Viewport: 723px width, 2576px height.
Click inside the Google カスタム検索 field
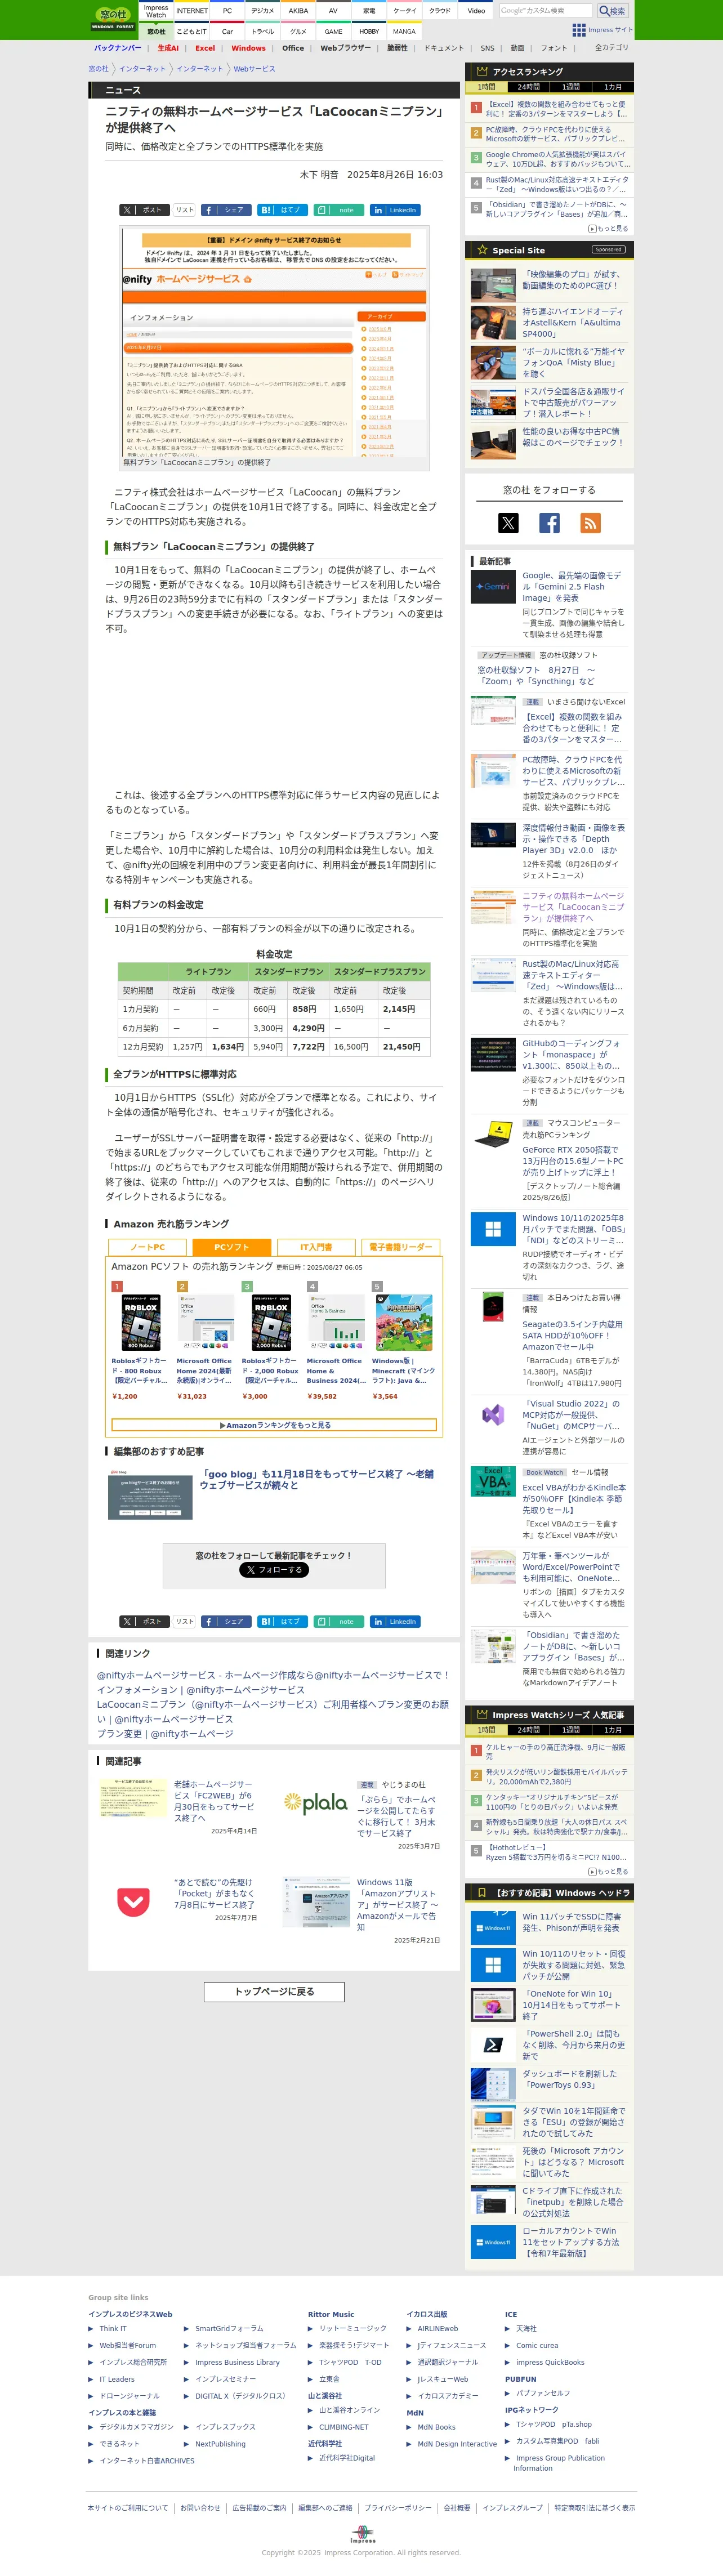pyautogui.click(x=545, y=11)
